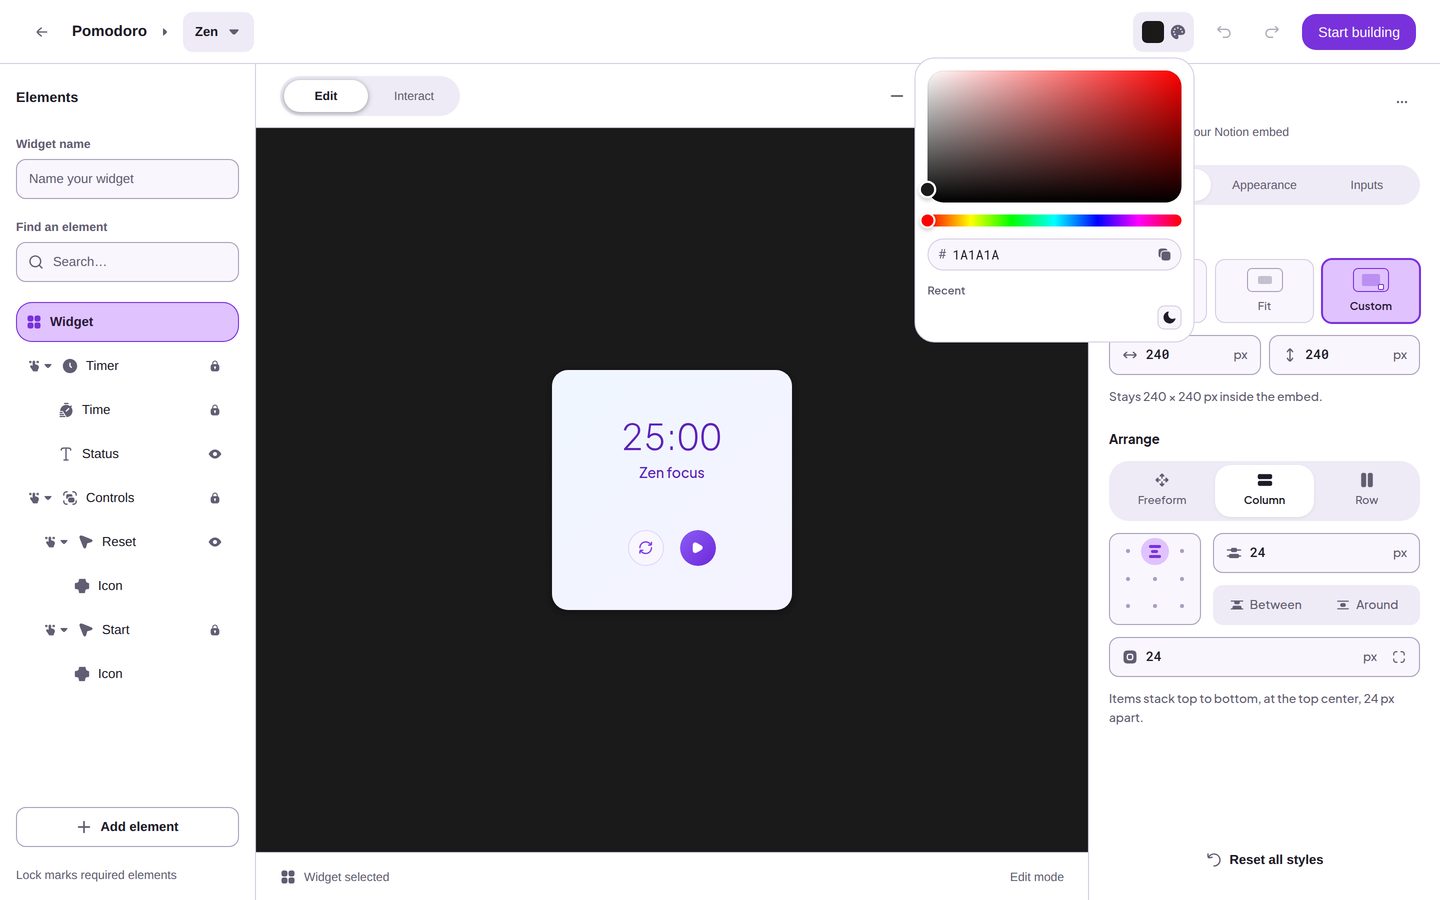
Task: Click the lock icon on Timer row
Action: (x=215, y=366)
